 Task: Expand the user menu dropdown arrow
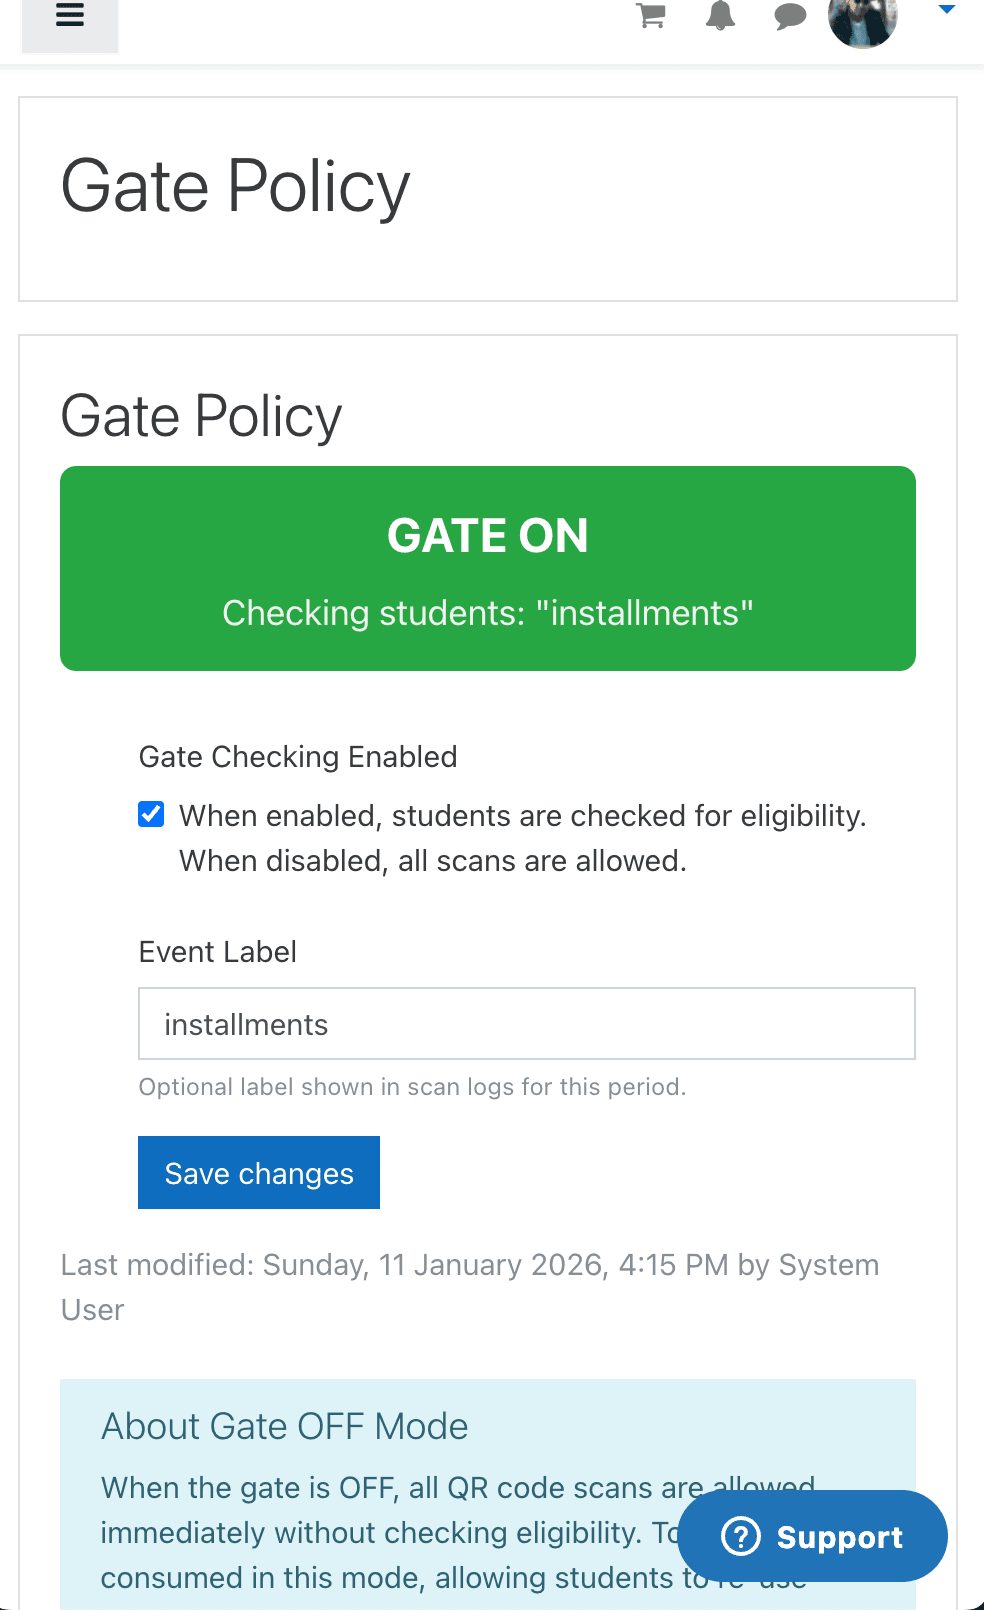[x=946, y=11]
